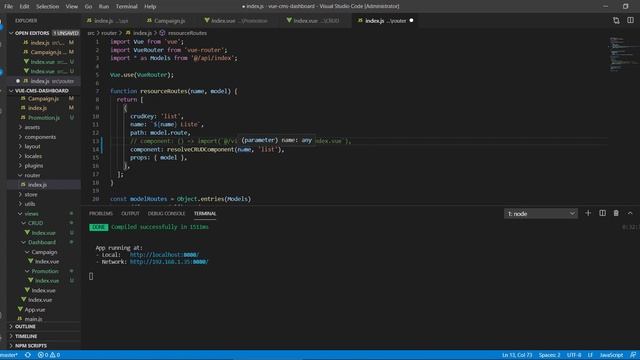Open the Edit menu
This screenshot has height=360, width=640.
click(x=24, y=7)
